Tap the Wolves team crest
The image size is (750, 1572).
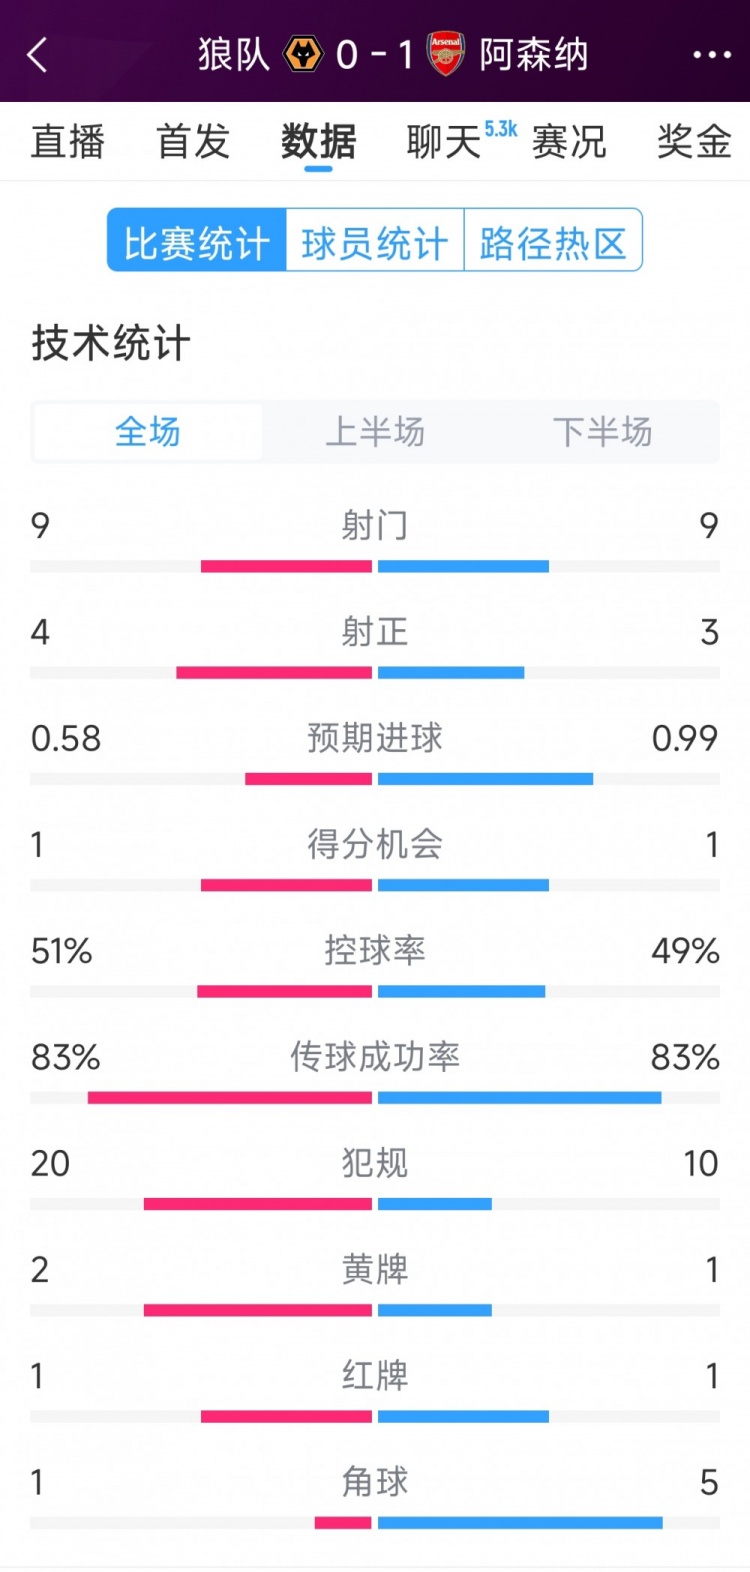click(x=303, y=54)
